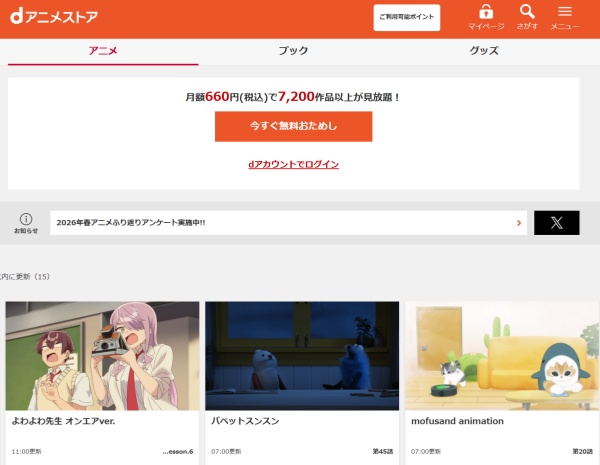
Task: Click 今すぐ無料おためし button
Action: pyautogui.click(x=293, y=126)
